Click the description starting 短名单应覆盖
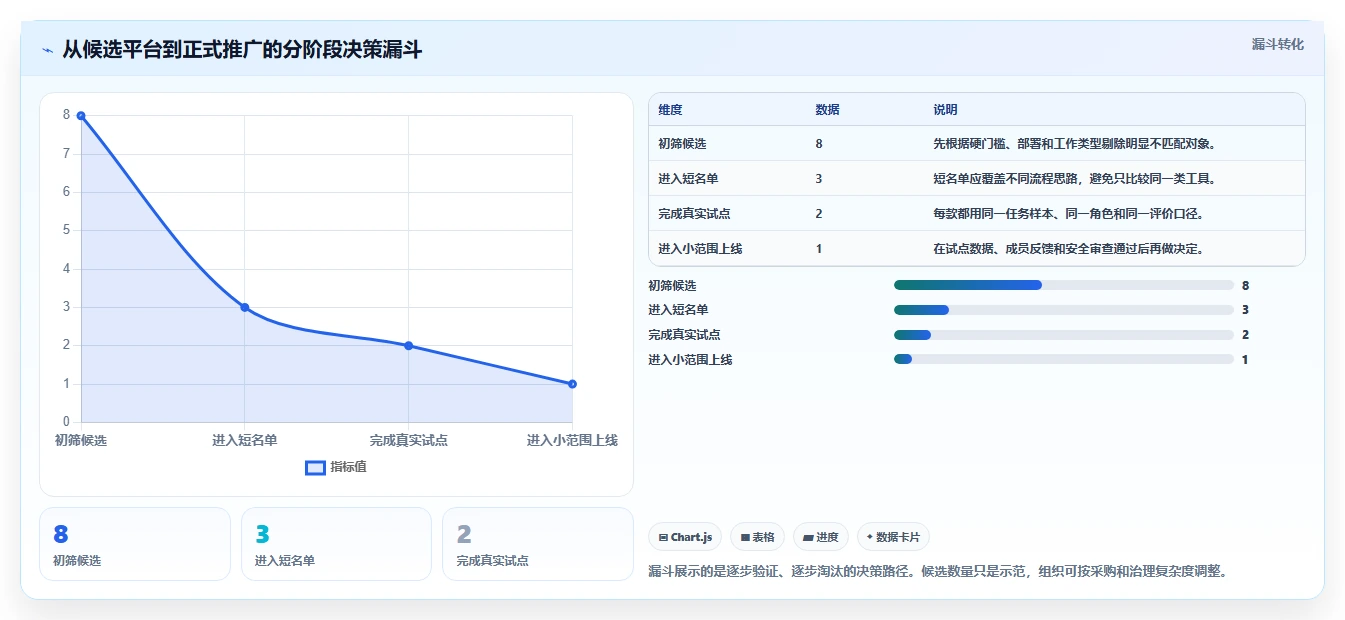The image size is (1345, 620). 1074,179
